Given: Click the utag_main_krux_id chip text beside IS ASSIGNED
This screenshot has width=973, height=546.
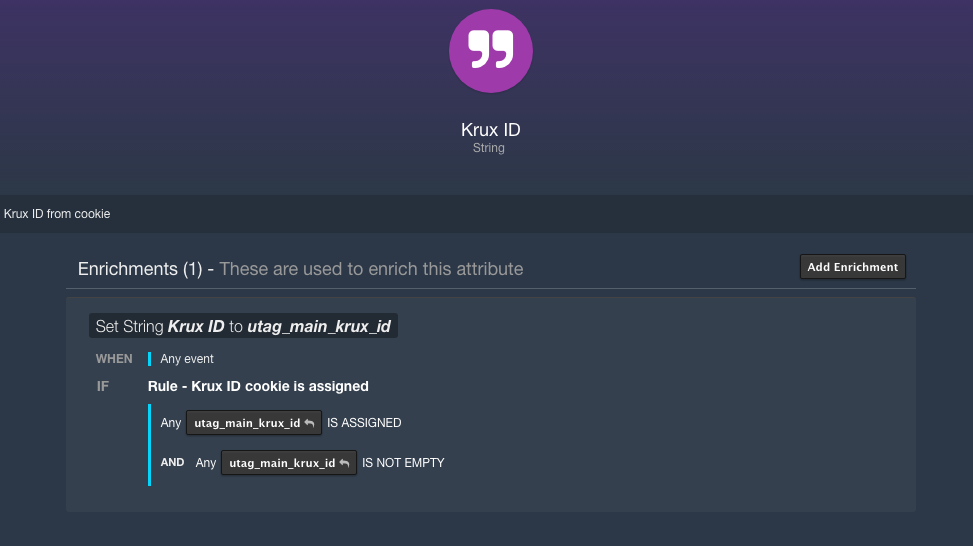Looking at the screenshot, I should pos(247,423).
